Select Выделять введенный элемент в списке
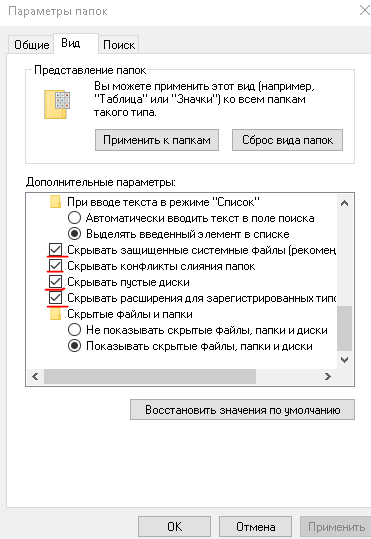The image size is (371, 539). [x=74, y=234]
